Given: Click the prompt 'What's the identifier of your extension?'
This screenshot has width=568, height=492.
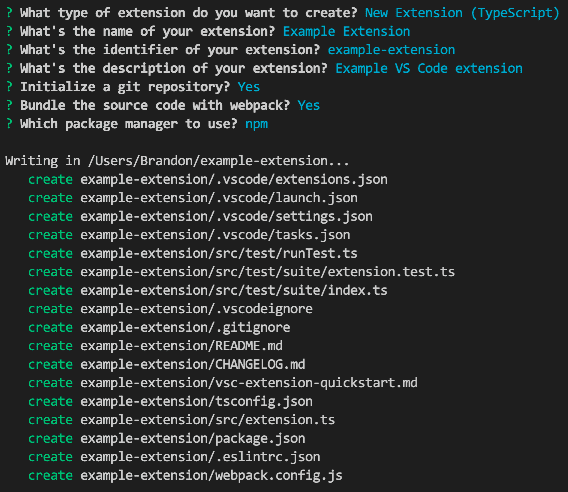Looking at the screenshot, I should [170, 50].
